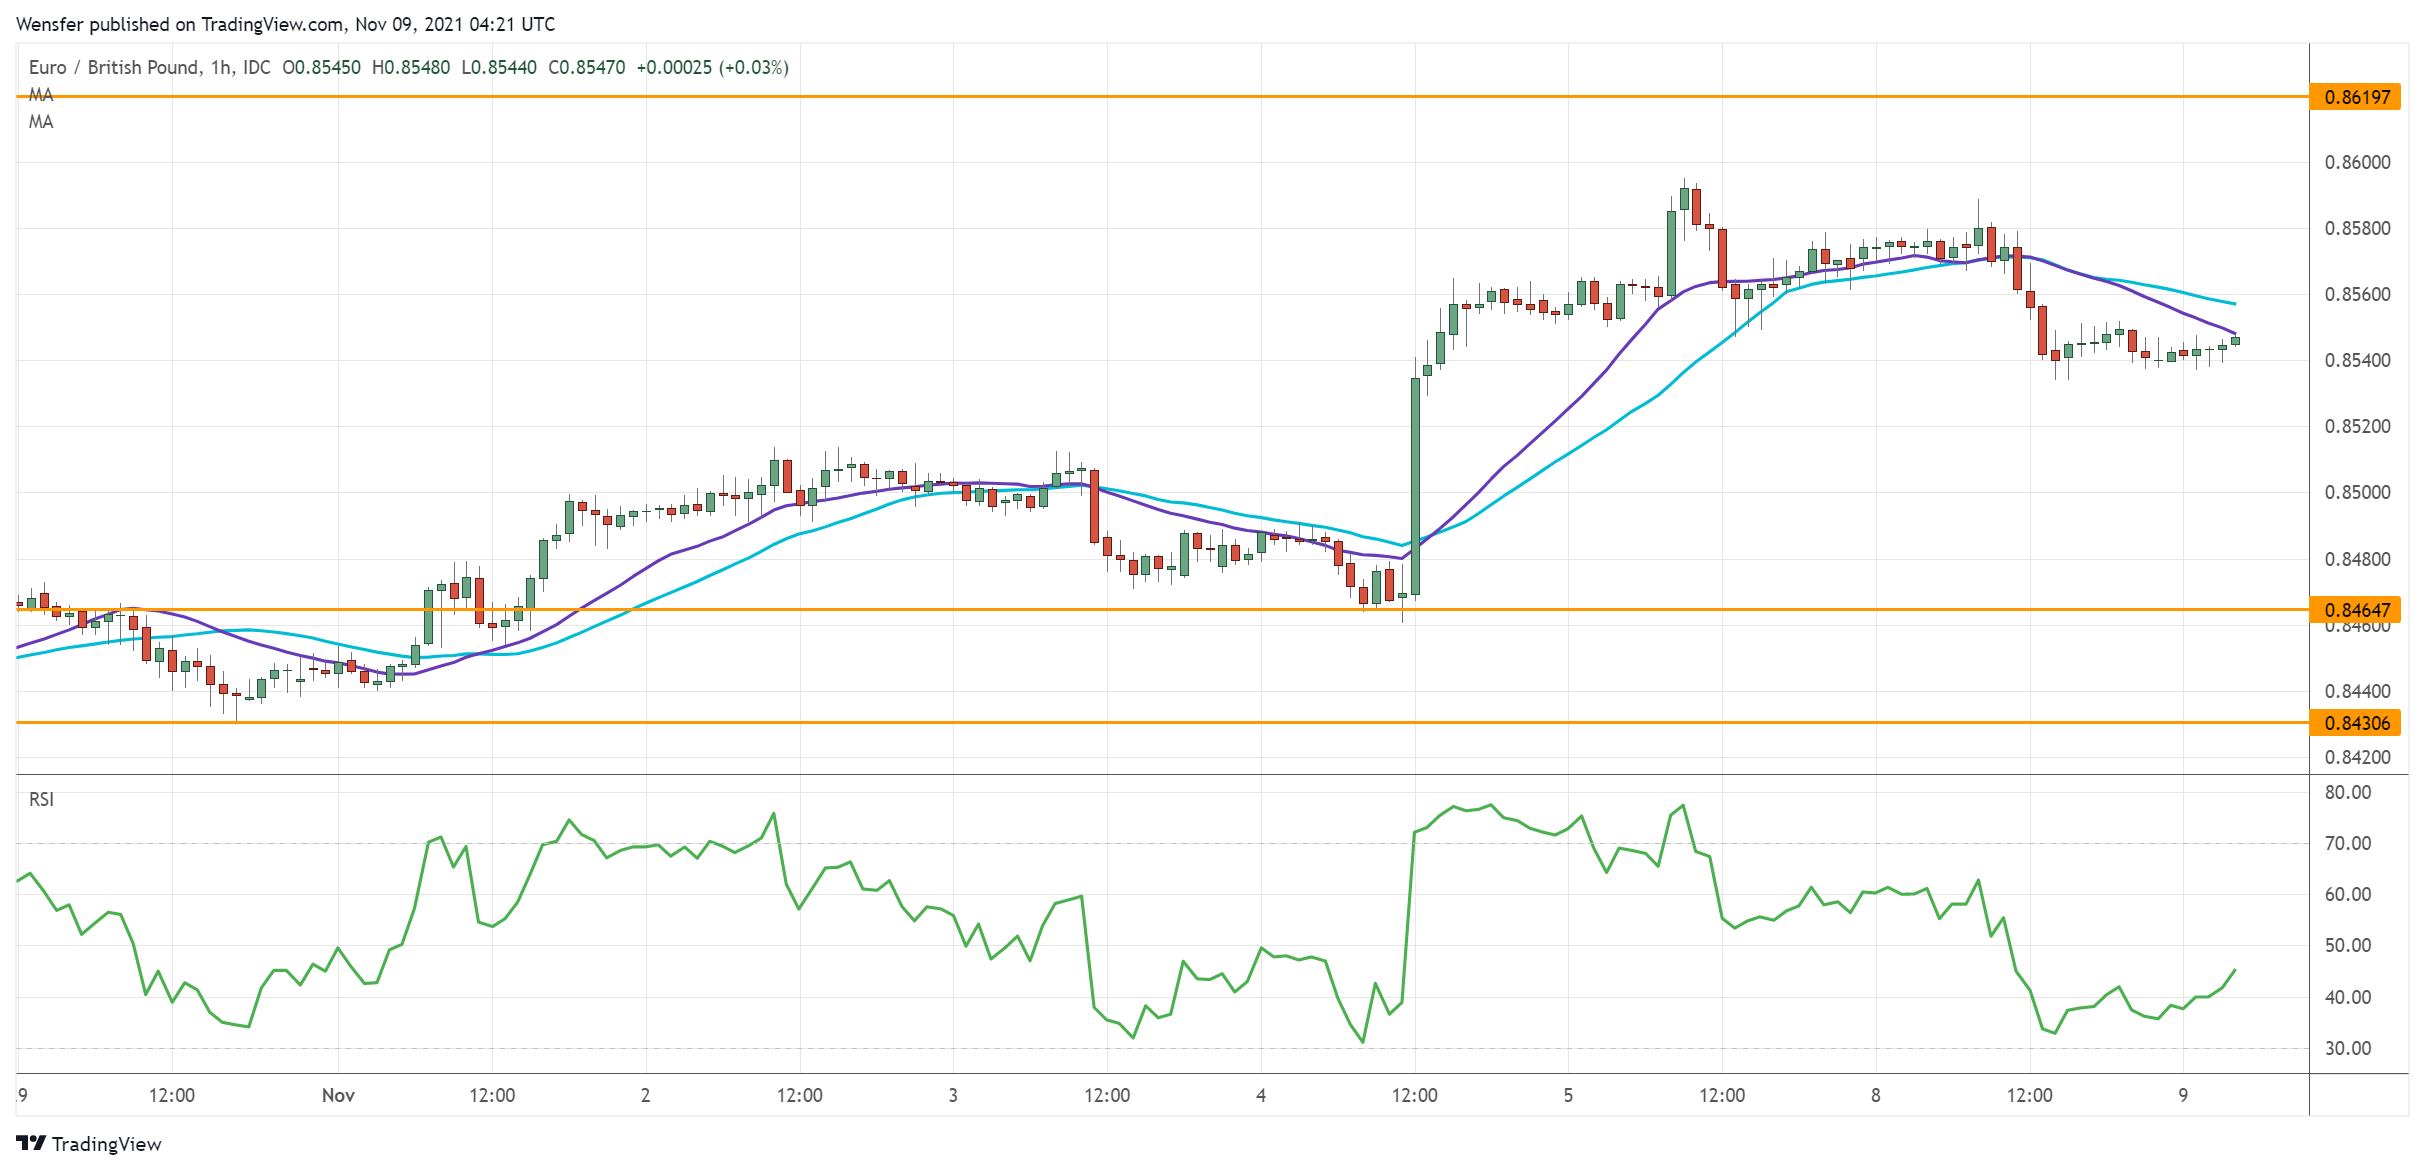2425x1171 pixels.
Task: Click the second MA indicator label
Action: point(41,122)
